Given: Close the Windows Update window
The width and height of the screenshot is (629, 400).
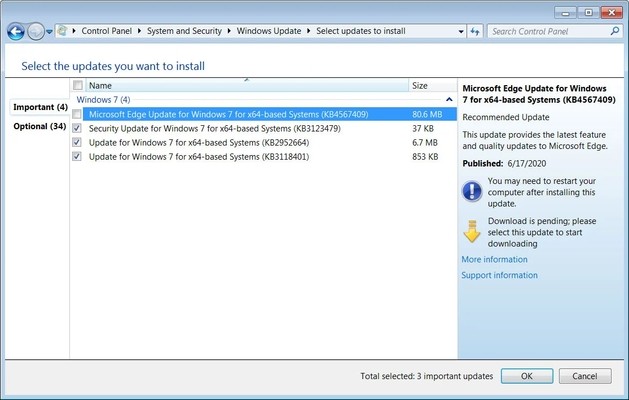Looking at the screenshot, I should pyautogui.click(x=612, y=13).
